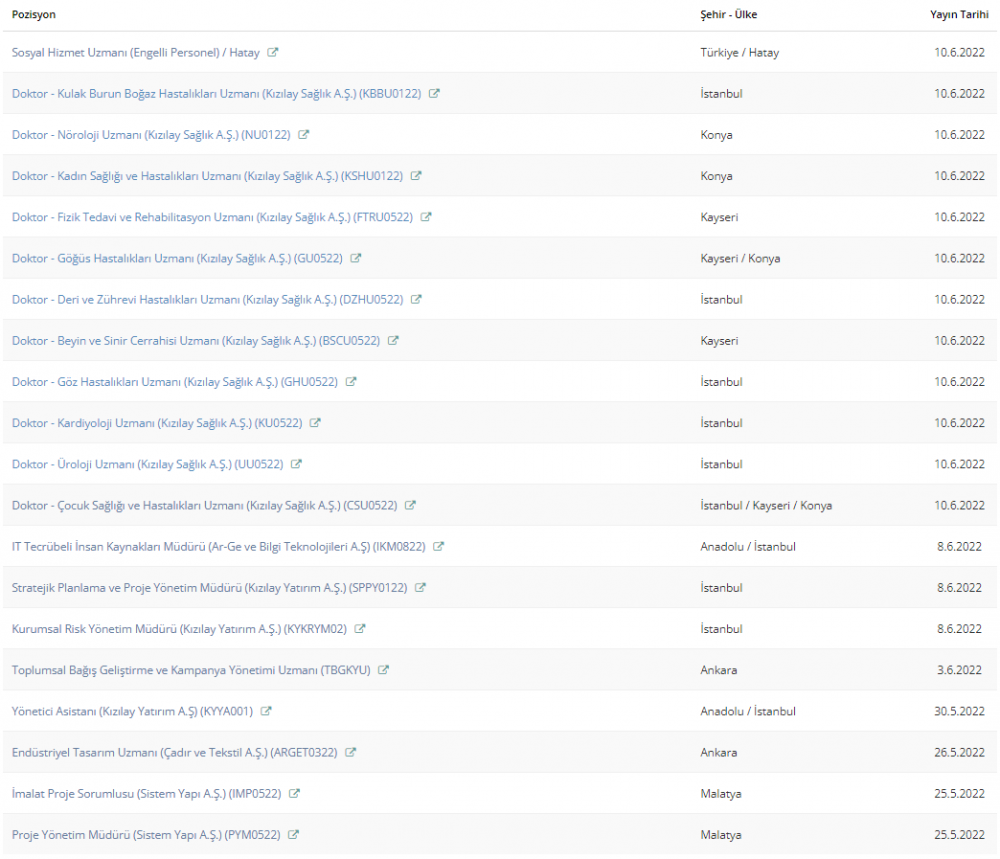Click external-link icon for Çocuk Sağlığı (CSU0522)
Image resolution: width=1000 pixels, height=859 pixels.
pyautogui.click(x=410, y=505)
